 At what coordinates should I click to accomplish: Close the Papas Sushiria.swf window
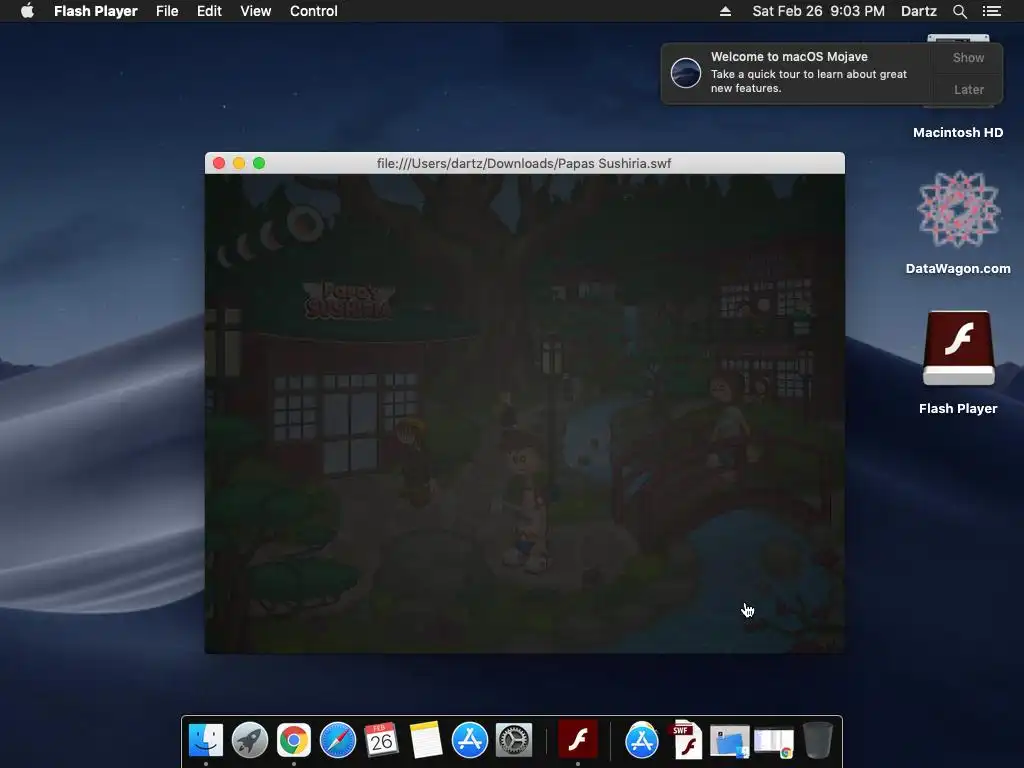(219, 163)
